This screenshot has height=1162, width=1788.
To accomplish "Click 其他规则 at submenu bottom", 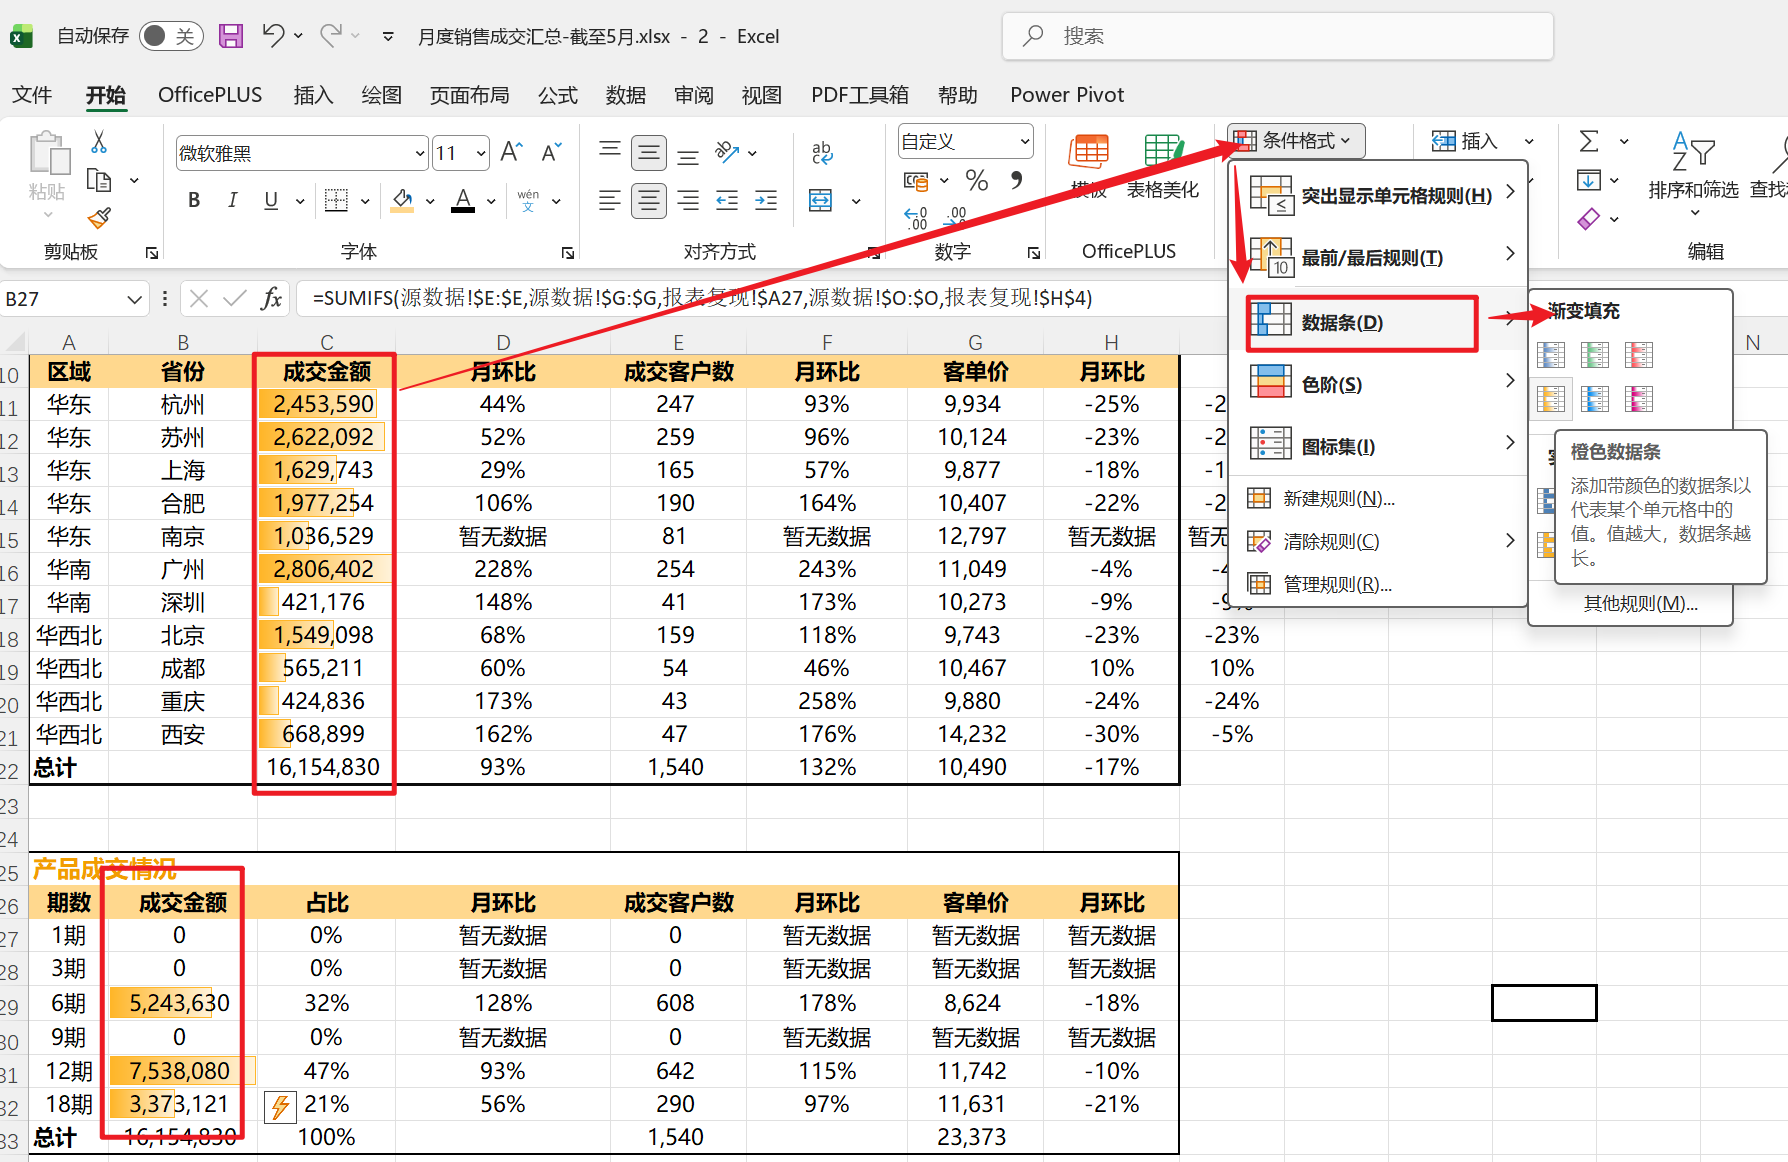I will (x=1638, y=602).
